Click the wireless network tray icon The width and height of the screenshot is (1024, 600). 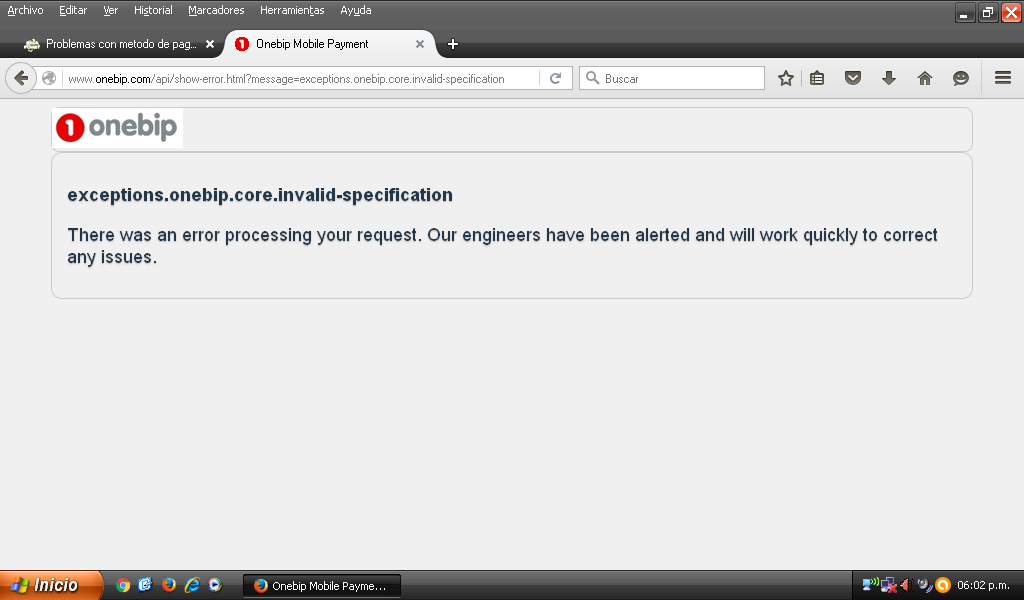tap(870, 584)
